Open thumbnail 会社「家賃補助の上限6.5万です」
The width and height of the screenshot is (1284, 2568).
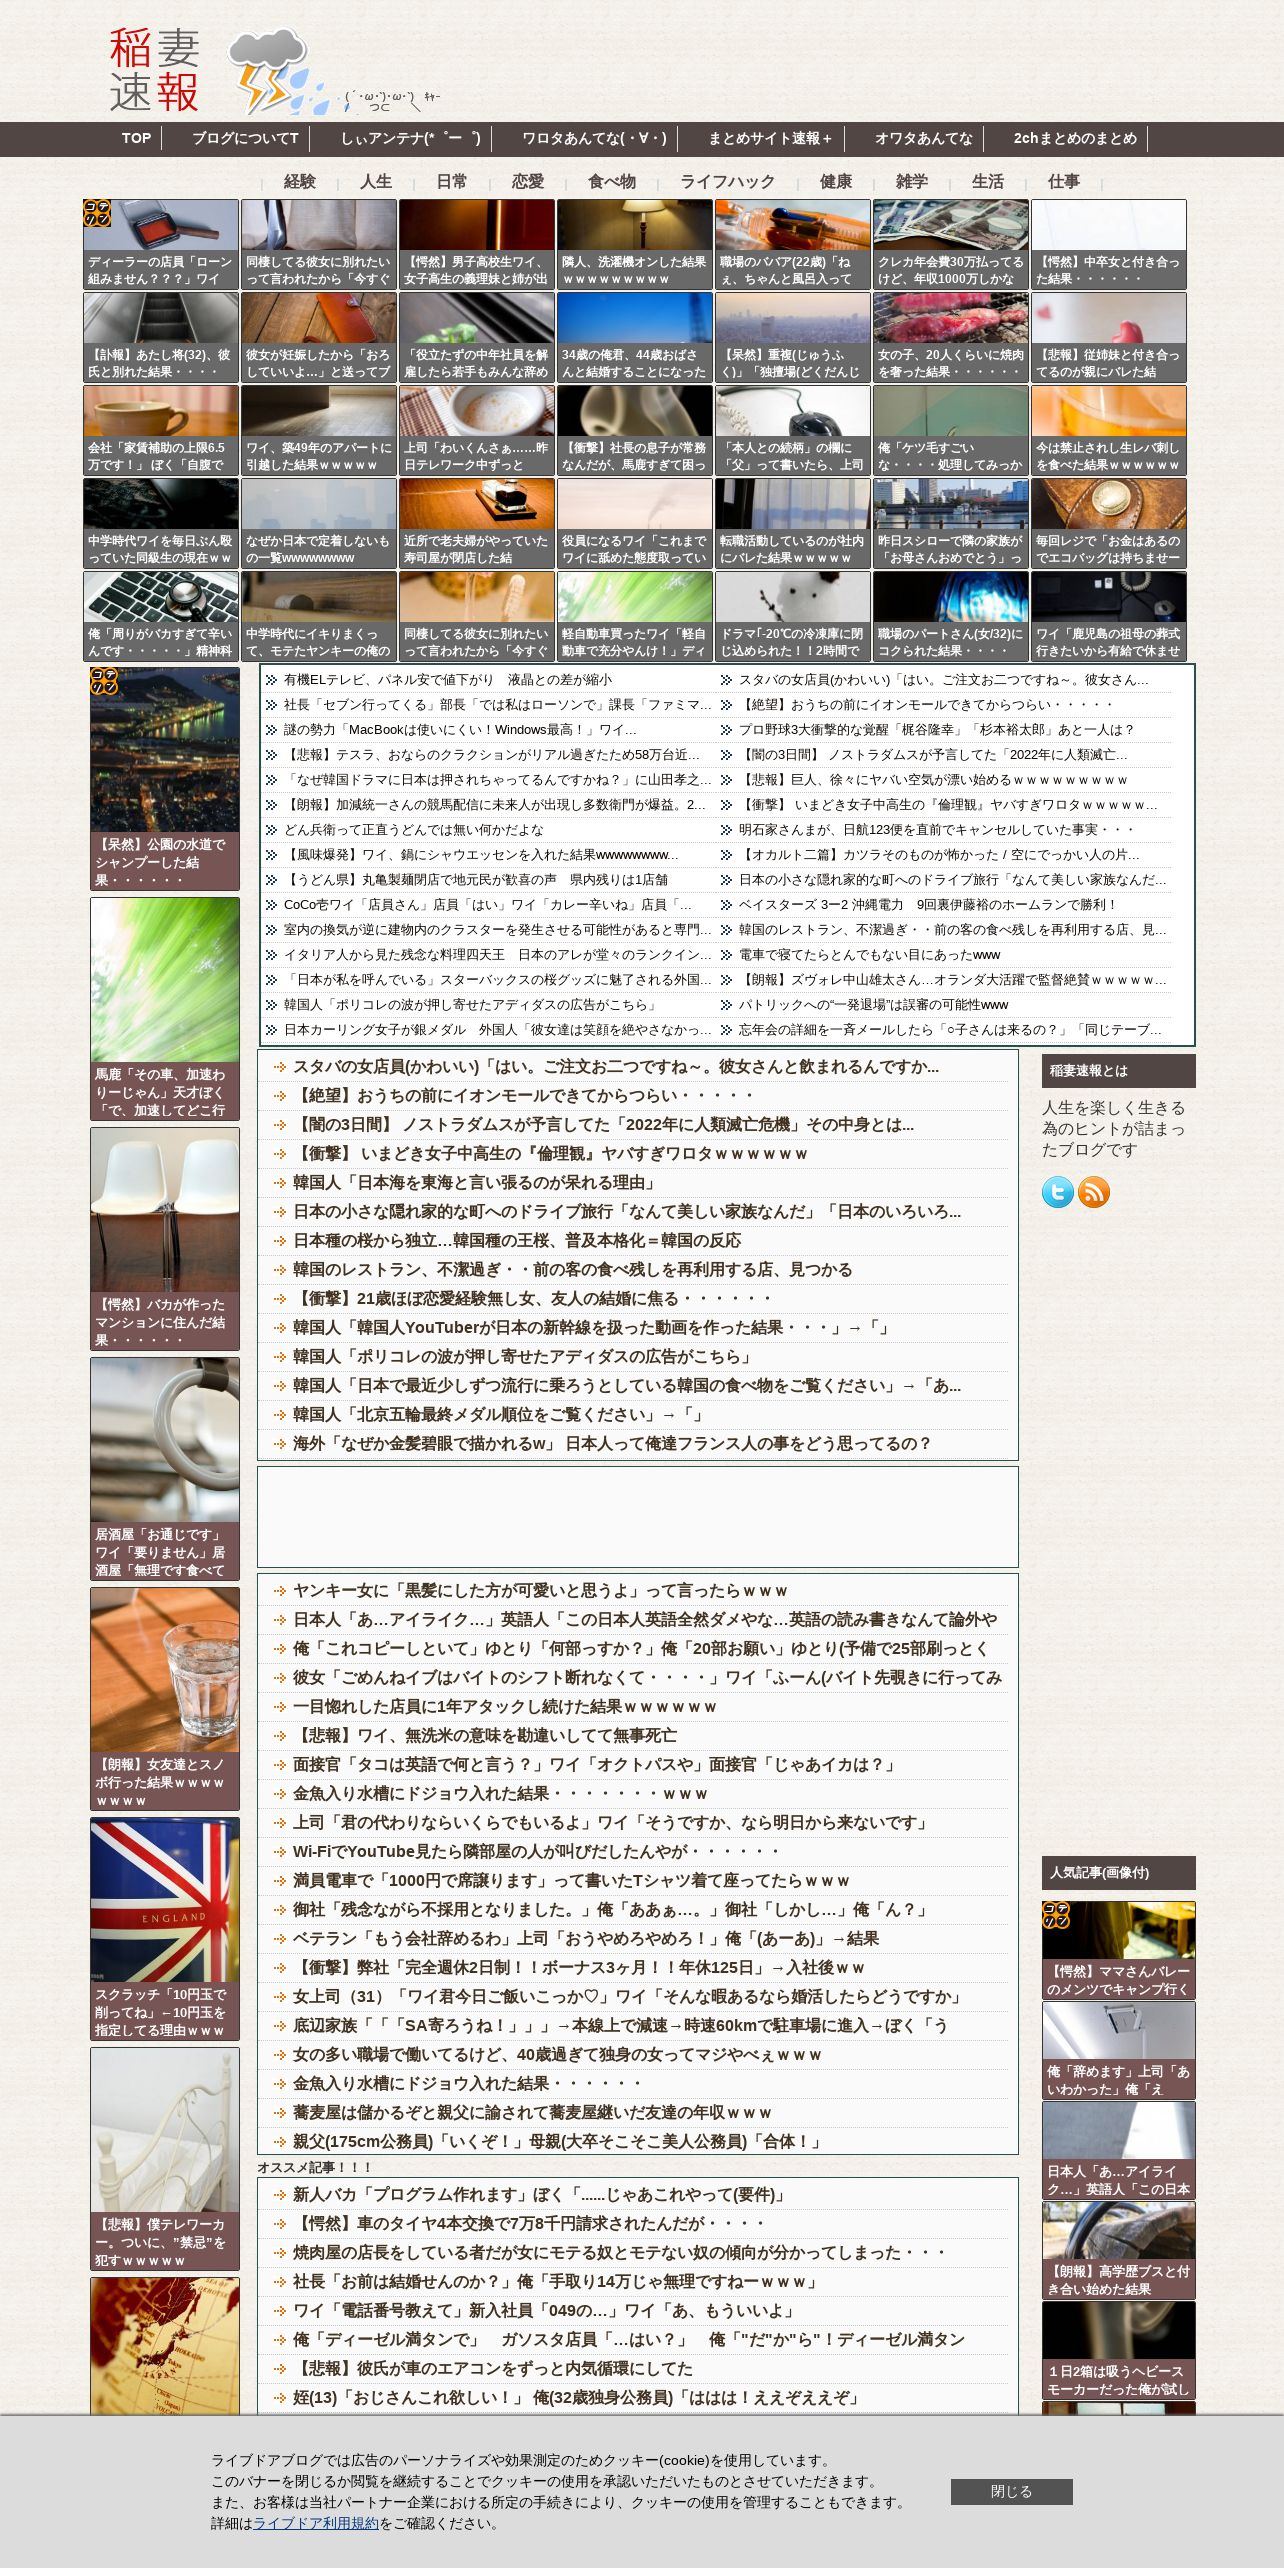click(x=161, y=430)
